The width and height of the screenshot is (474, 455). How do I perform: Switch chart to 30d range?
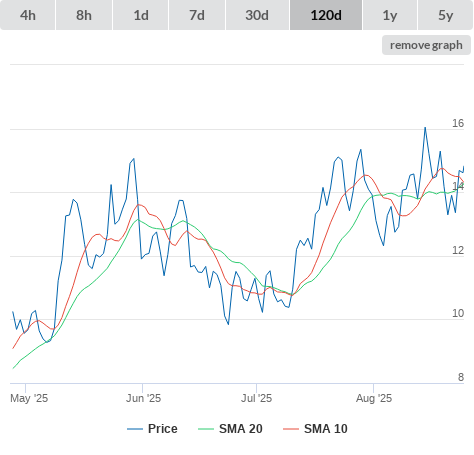coord(257,15)
